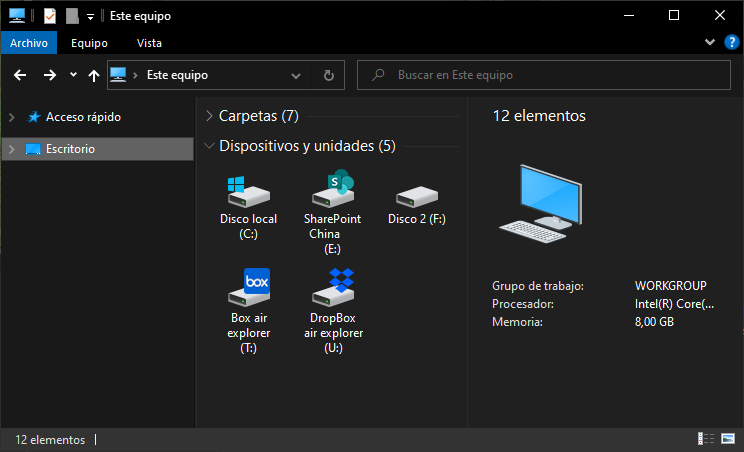The height and width of the screenshot is (452, 744).
Task: Go up one level with up arrow
Action: (x=94, y=75)
